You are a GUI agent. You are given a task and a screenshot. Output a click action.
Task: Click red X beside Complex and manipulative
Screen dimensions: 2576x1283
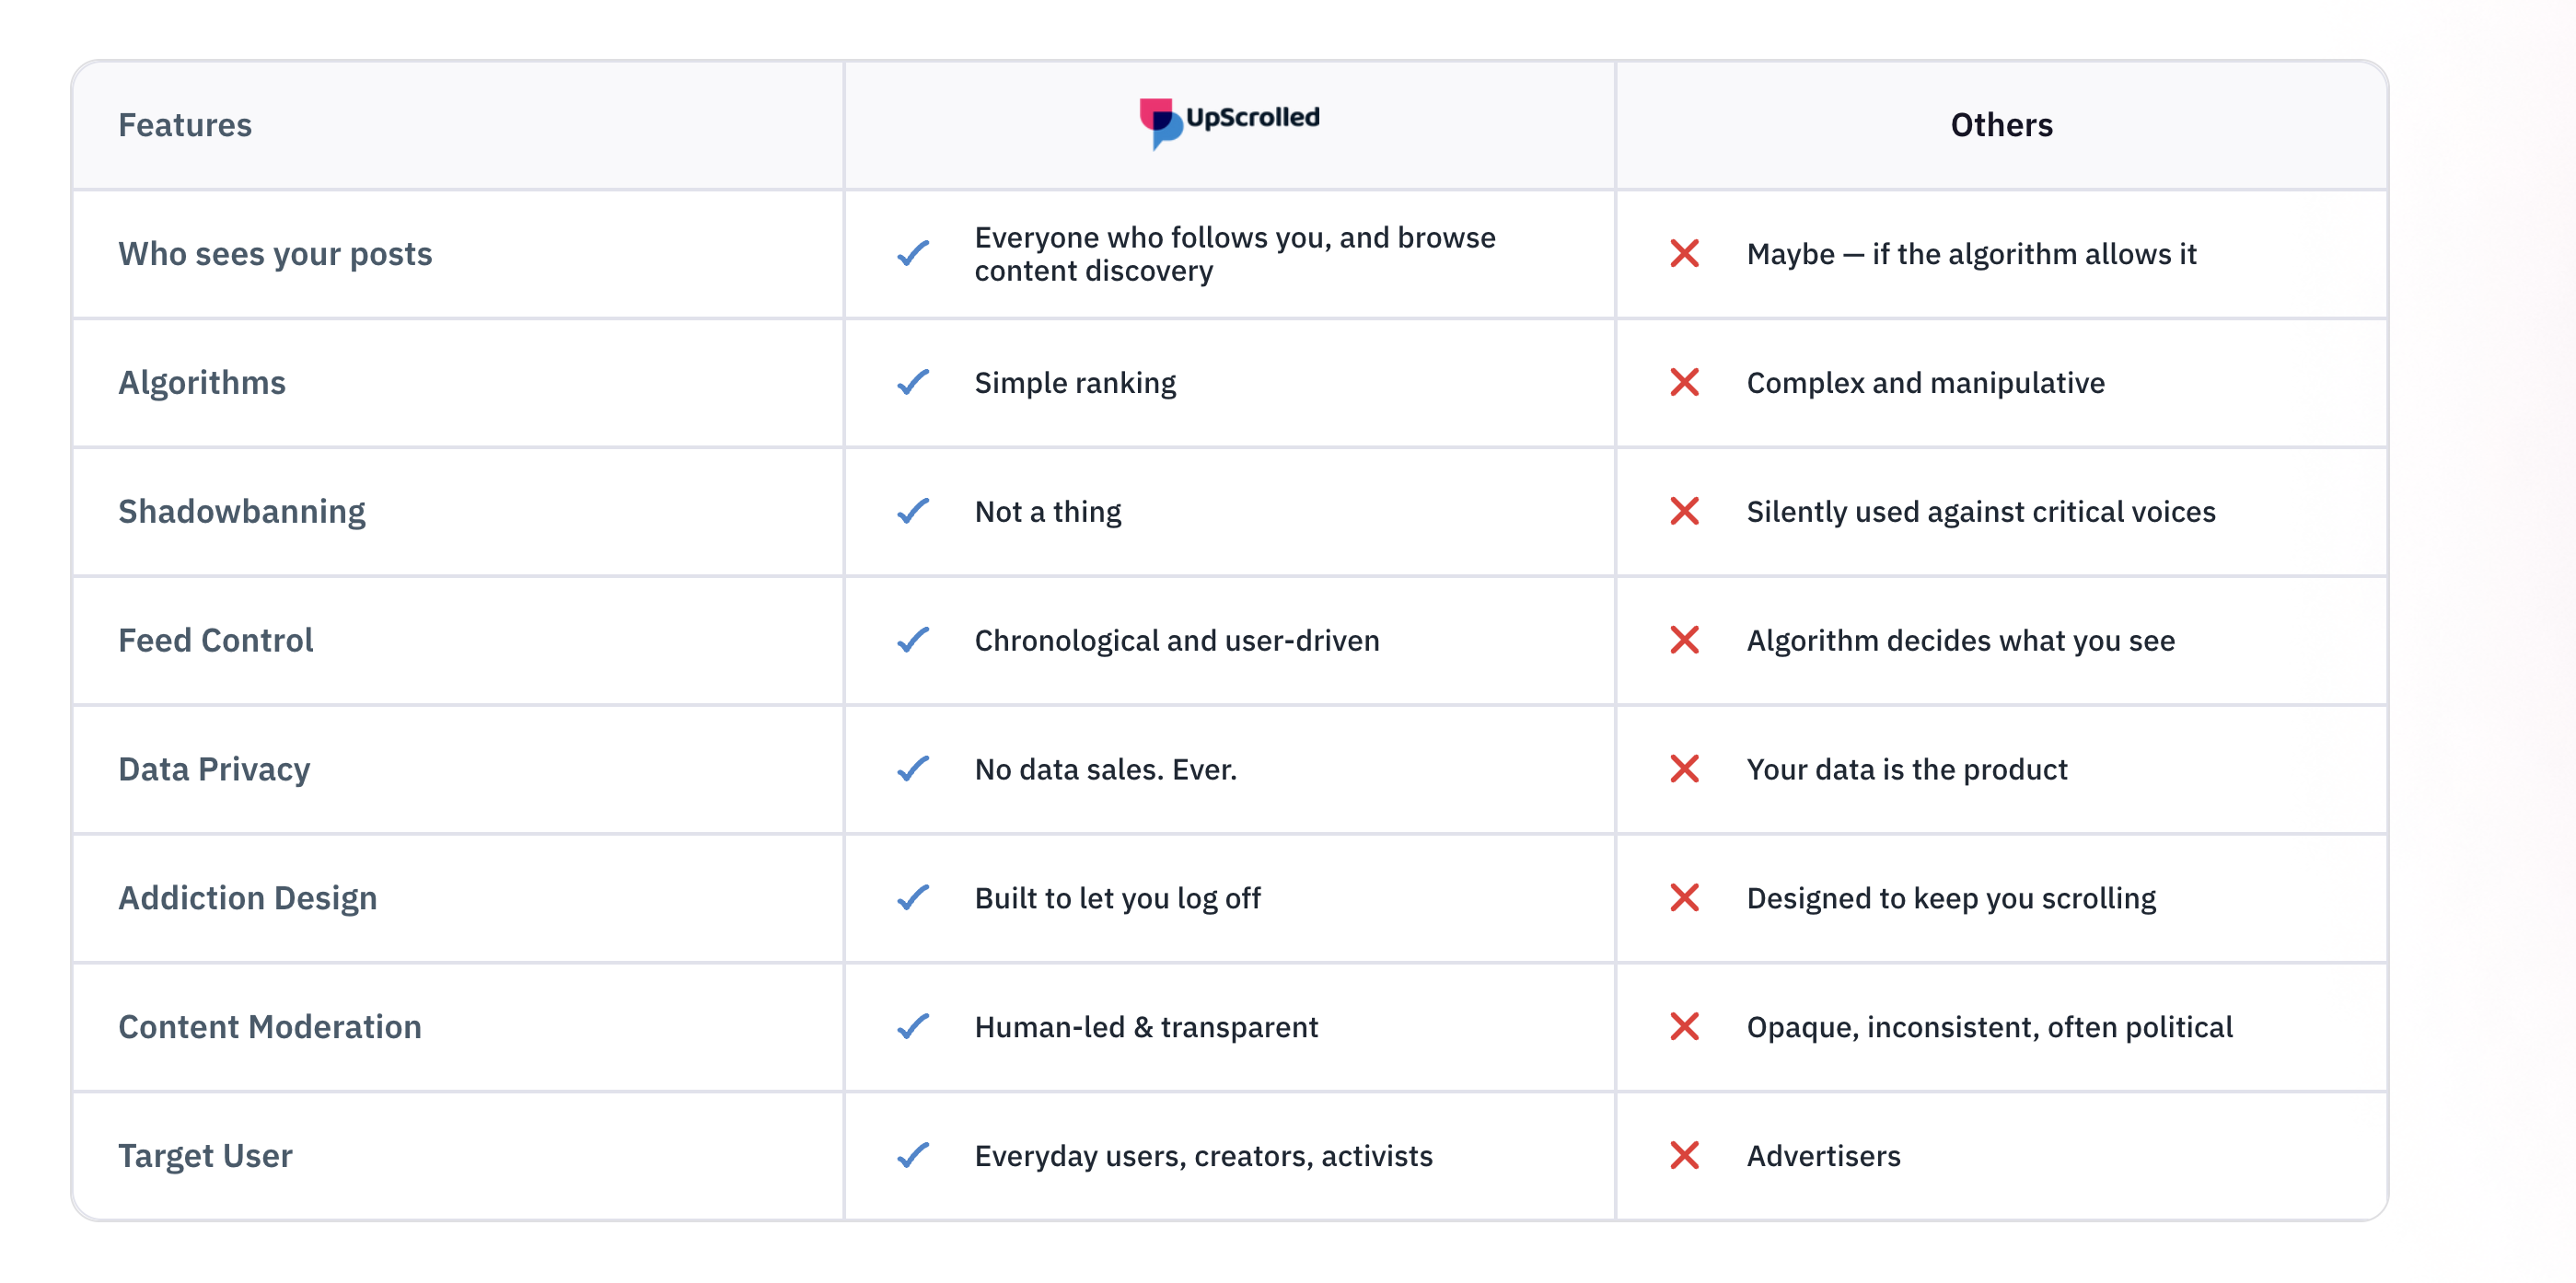click(x=1684, y=382)
